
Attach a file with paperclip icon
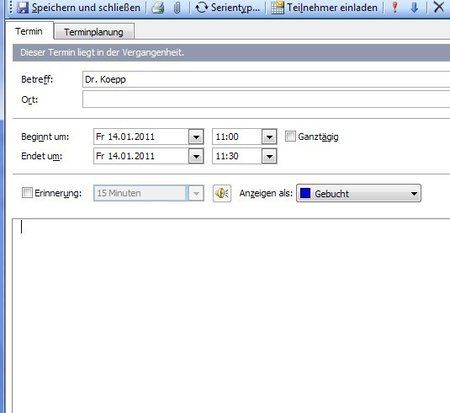(177, 7)
